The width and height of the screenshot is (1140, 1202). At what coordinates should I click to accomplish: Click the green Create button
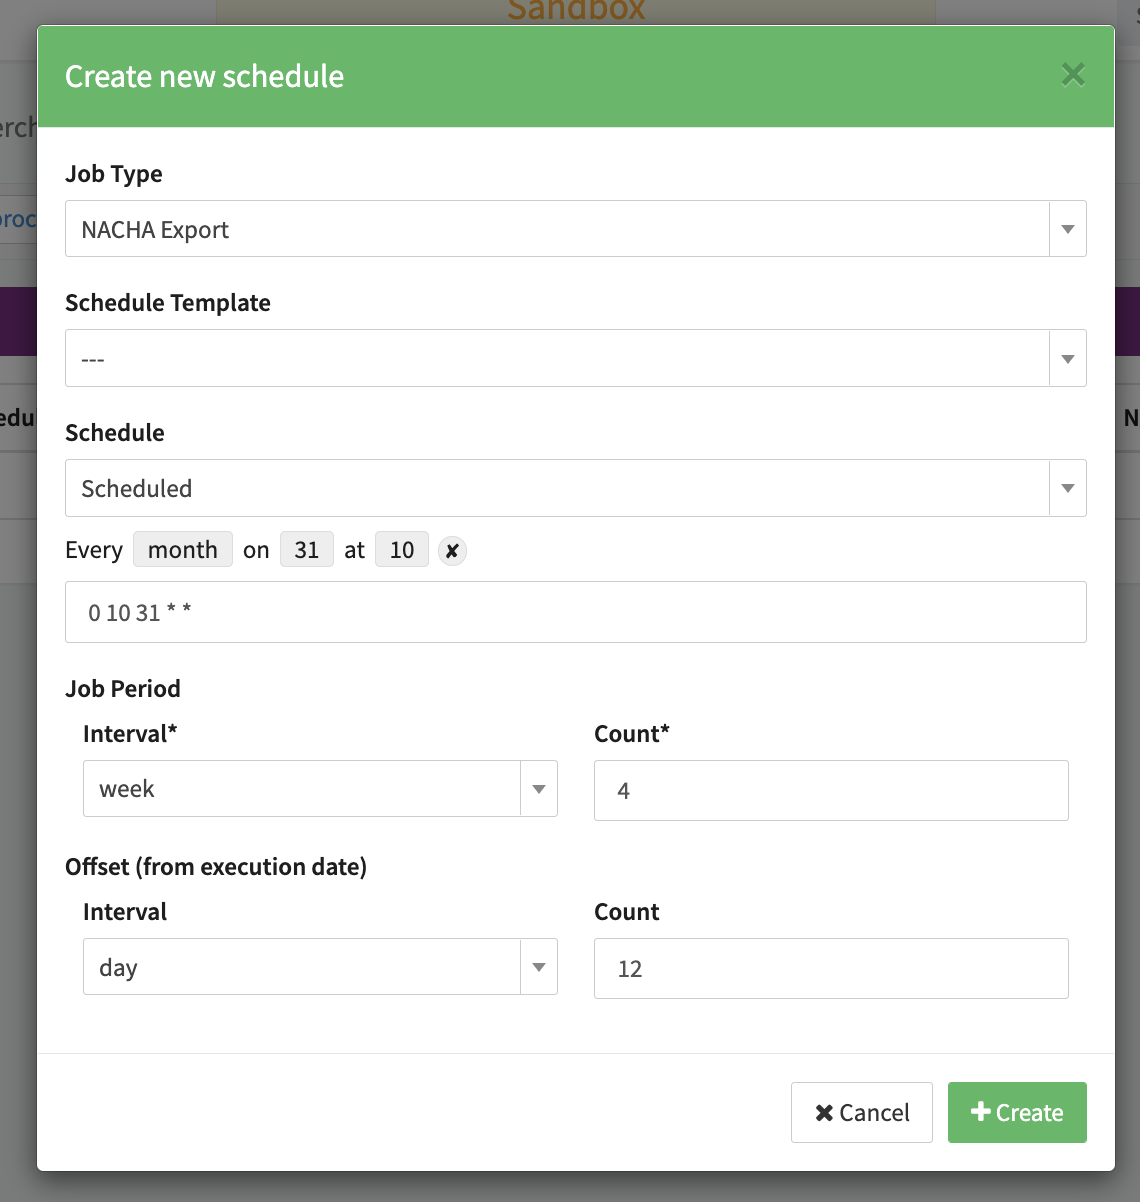pos(1016,1112)
